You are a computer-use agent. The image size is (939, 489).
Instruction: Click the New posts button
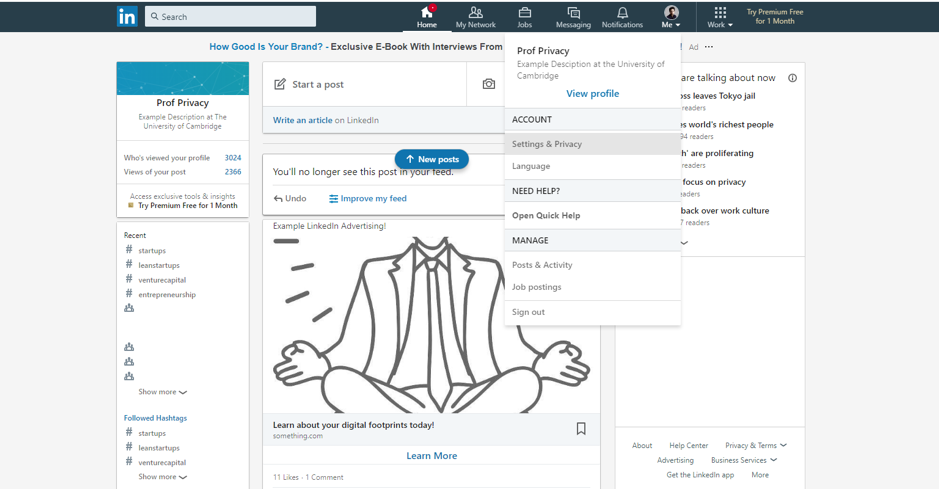(x=432, y=159)
